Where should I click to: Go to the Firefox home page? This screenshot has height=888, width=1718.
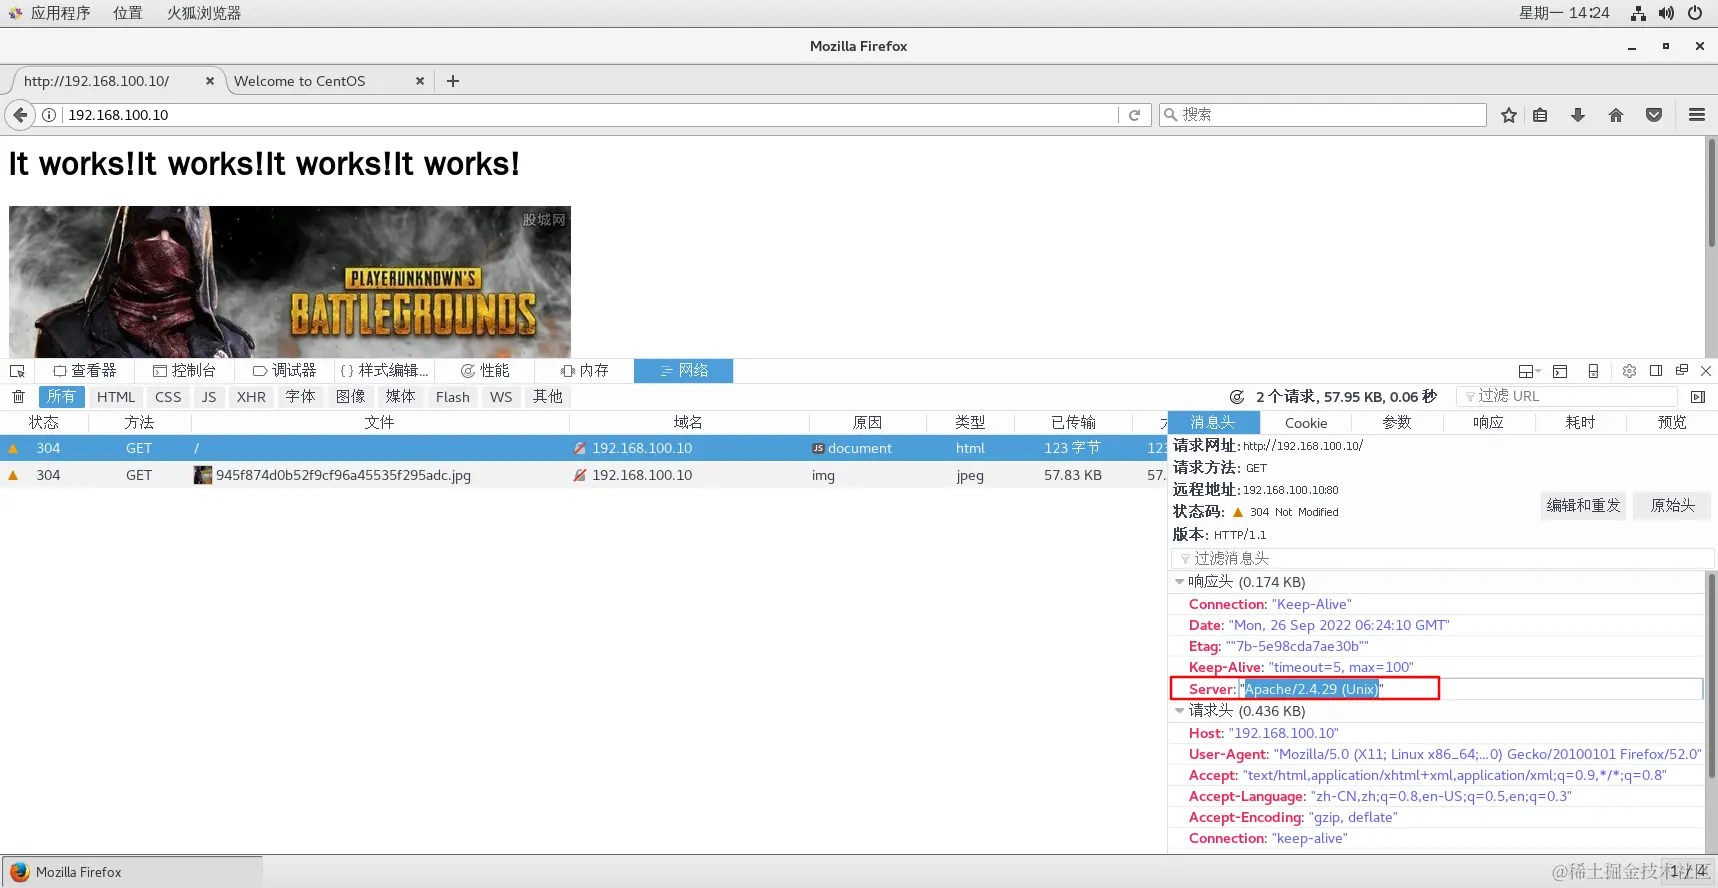[1616, 115]
